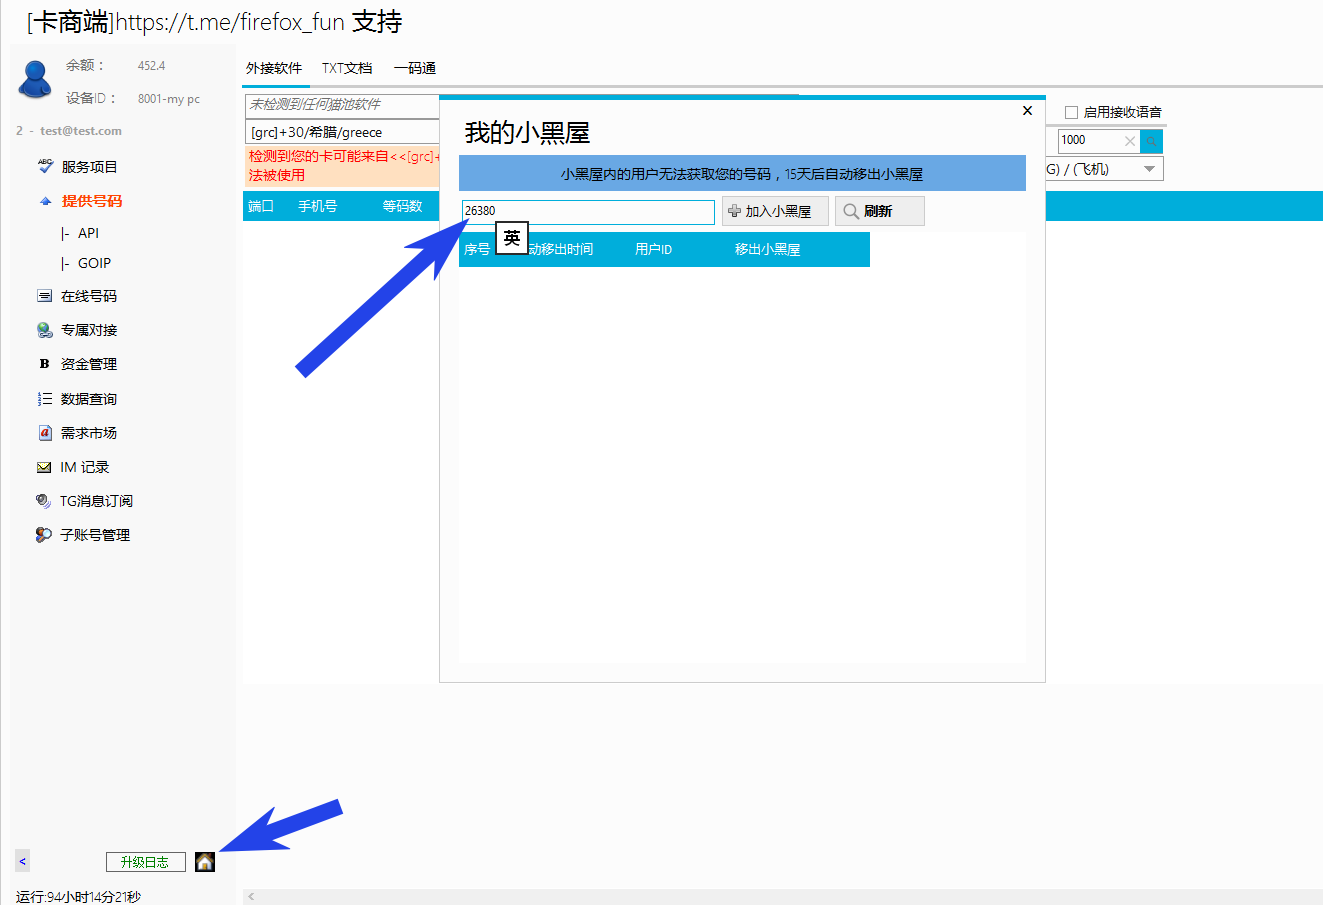The image size is (1323, 905).
Task: Switch to the TXT文档 tab
Action: [347, 68]
